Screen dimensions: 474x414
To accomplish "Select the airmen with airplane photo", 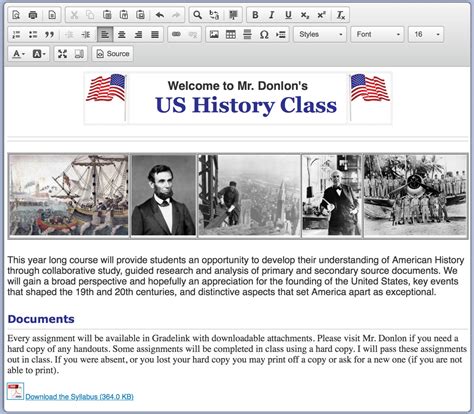I will point(415,196).
